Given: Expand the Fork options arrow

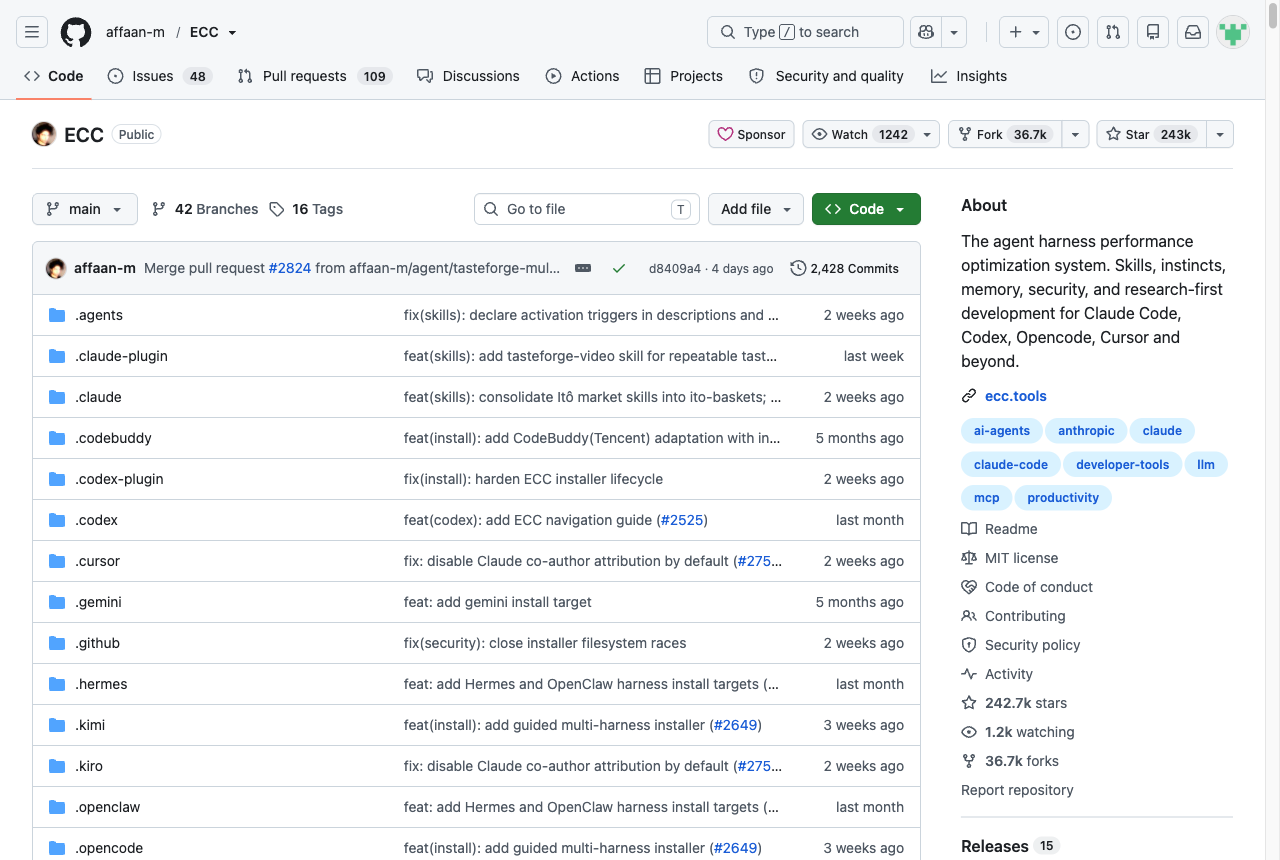Looking at the screenshot, I should coord(1075,134).
